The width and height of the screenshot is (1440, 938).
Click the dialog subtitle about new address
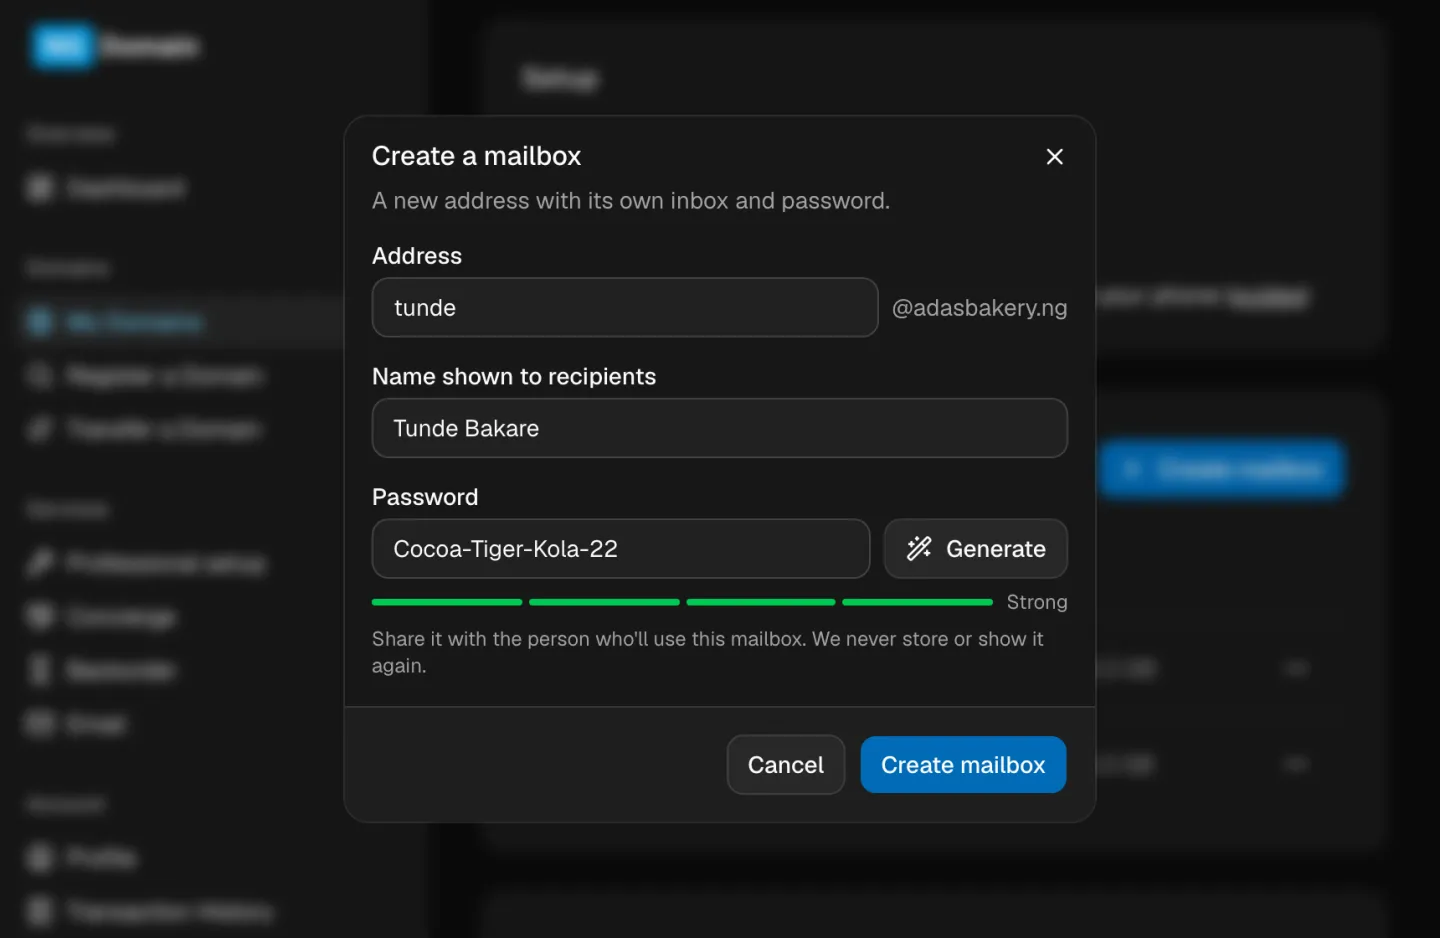pyautogui.click(x=631, y=201)
